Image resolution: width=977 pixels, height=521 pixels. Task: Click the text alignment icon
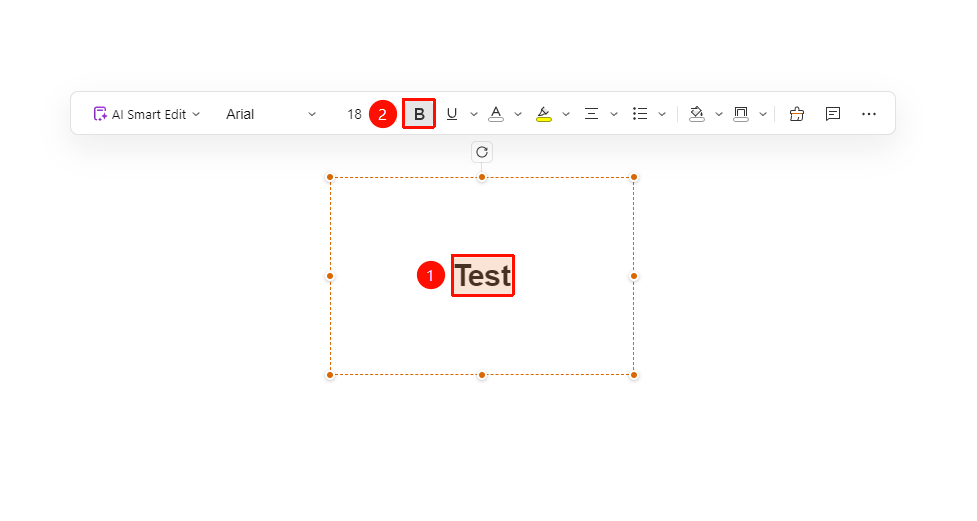(x=591, y=114)
